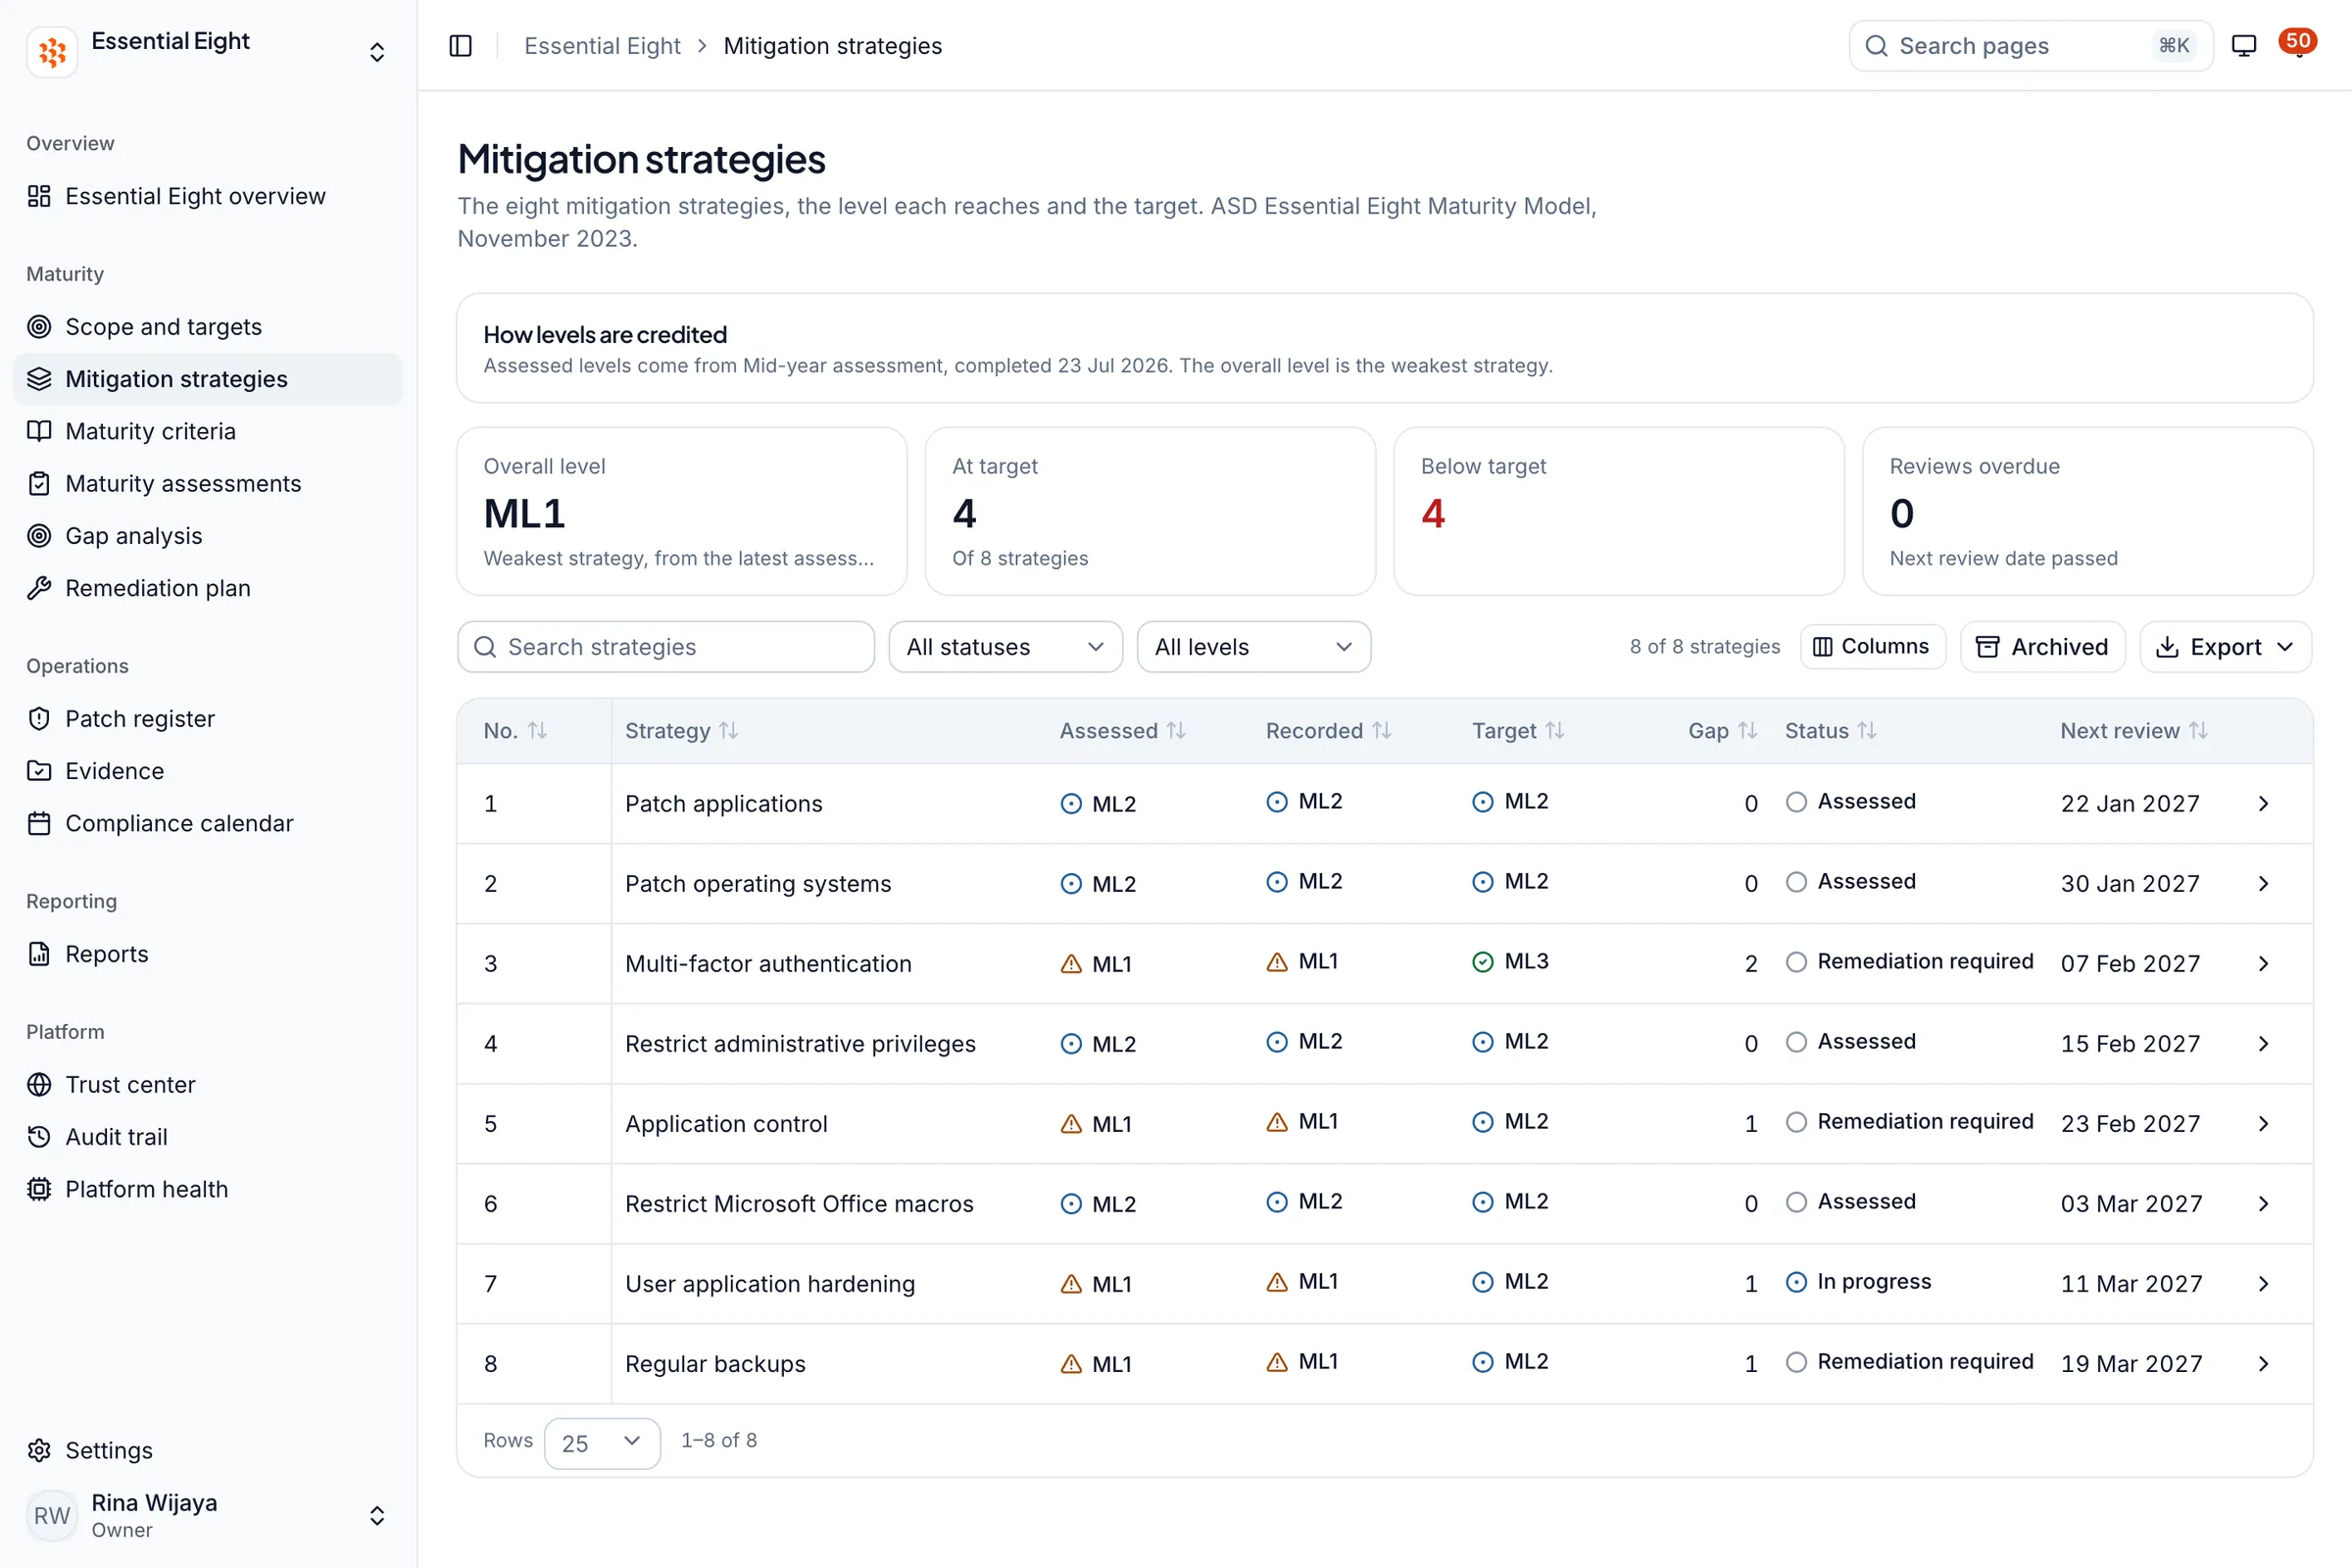
Task: Click In progress status for User application hardening
Action: pos(1858,1282)
